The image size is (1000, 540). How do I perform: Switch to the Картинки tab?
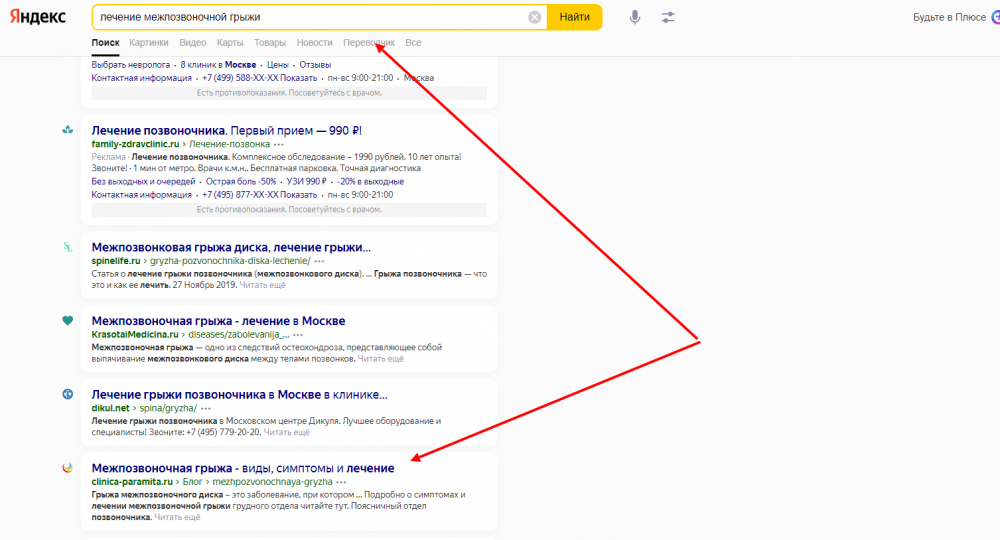149,43
